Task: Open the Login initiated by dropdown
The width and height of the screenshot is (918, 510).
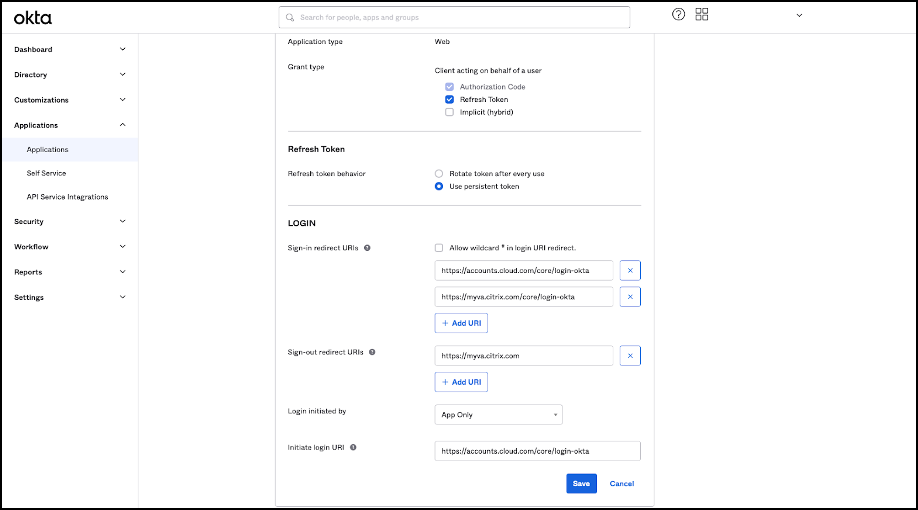Action: (x=498, y=414)
